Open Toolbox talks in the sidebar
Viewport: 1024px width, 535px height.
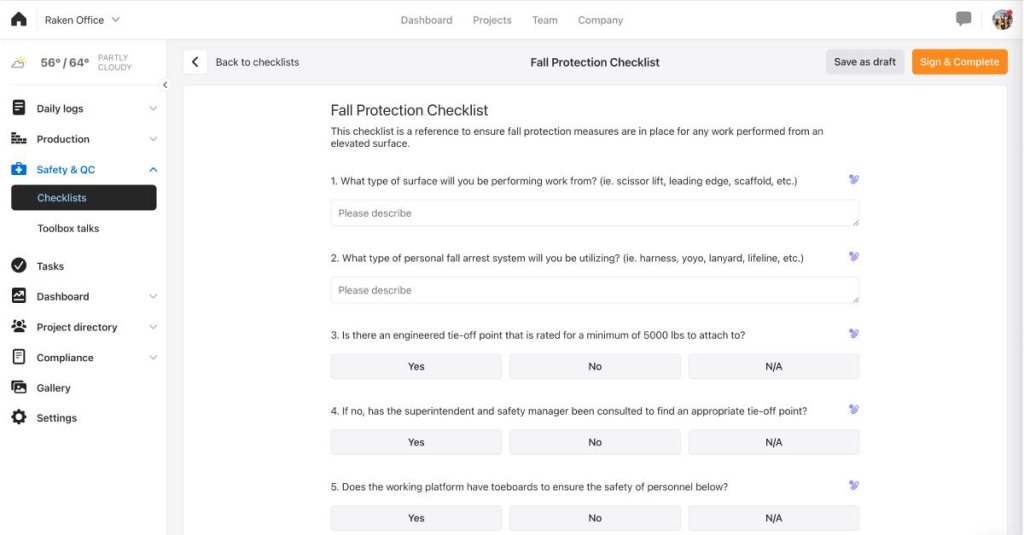point(68,228)
